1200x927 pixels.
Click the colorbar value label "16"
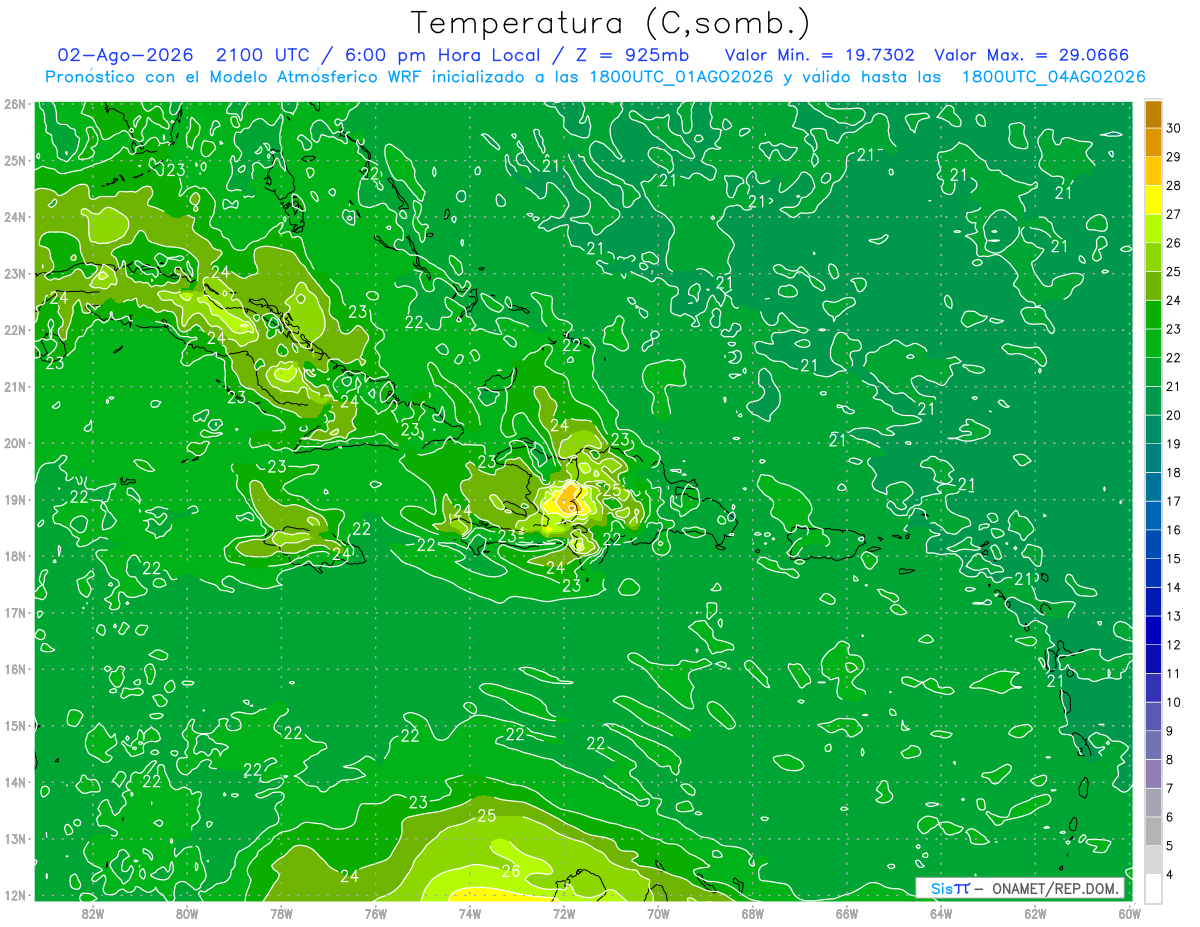coord(1174,530)
